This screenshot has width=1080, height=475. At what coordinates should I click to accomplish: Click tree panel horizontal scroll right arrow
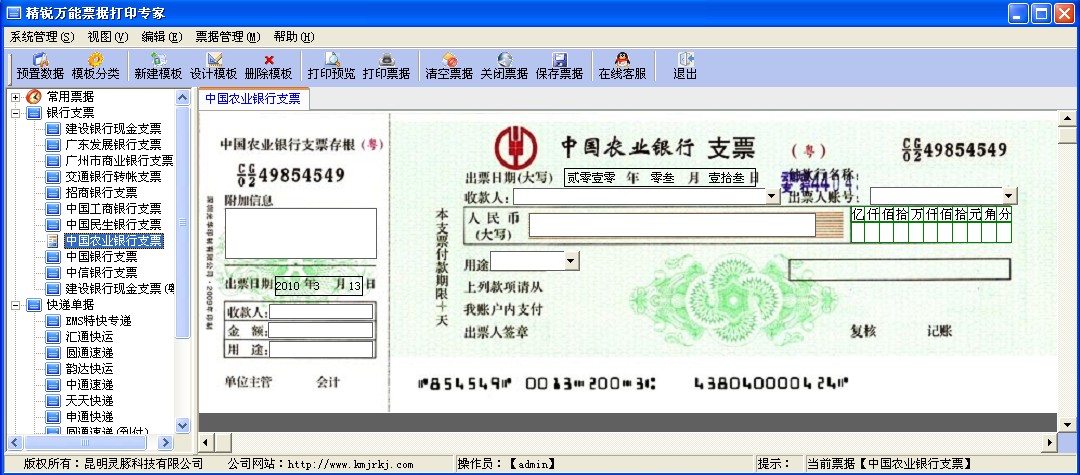tap(165, 442)
